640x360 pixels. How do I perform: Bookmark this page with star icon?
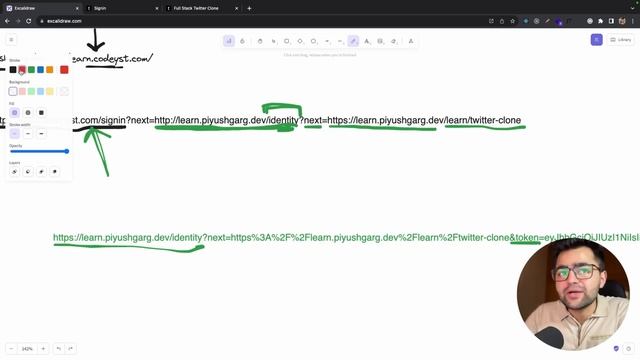pyautogui.click(x=513, y=21)
